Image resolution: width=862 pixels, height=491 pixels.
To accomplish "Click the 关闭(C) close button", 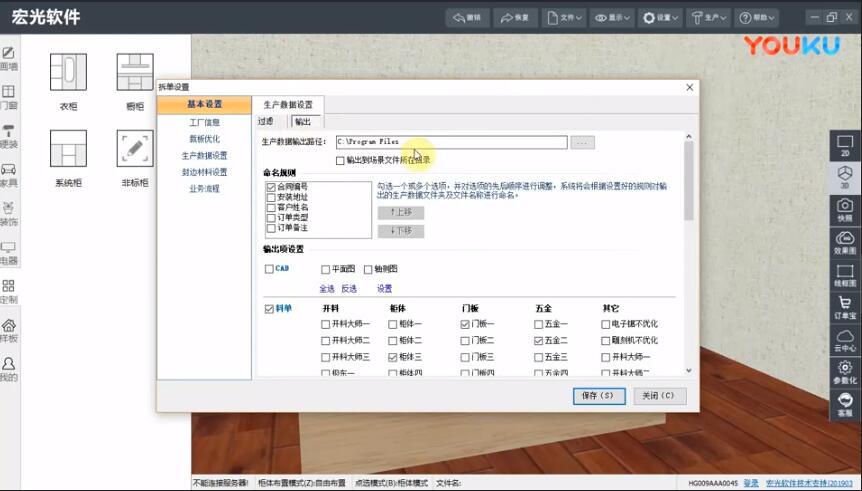I will (x=660, y=396).
